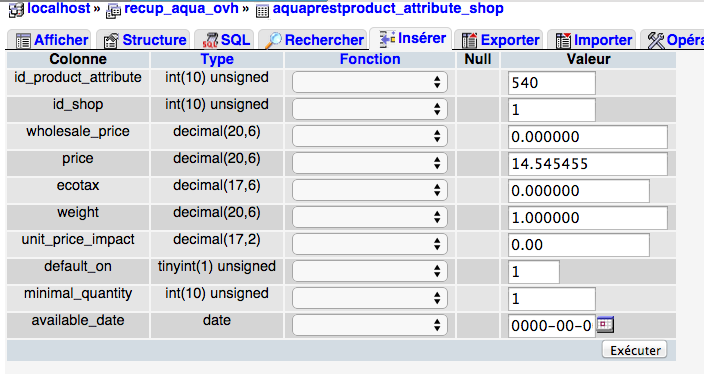This screenshot has width=704, height=374.
Task: Click the Insérer tab's icon
Action: 387,39
